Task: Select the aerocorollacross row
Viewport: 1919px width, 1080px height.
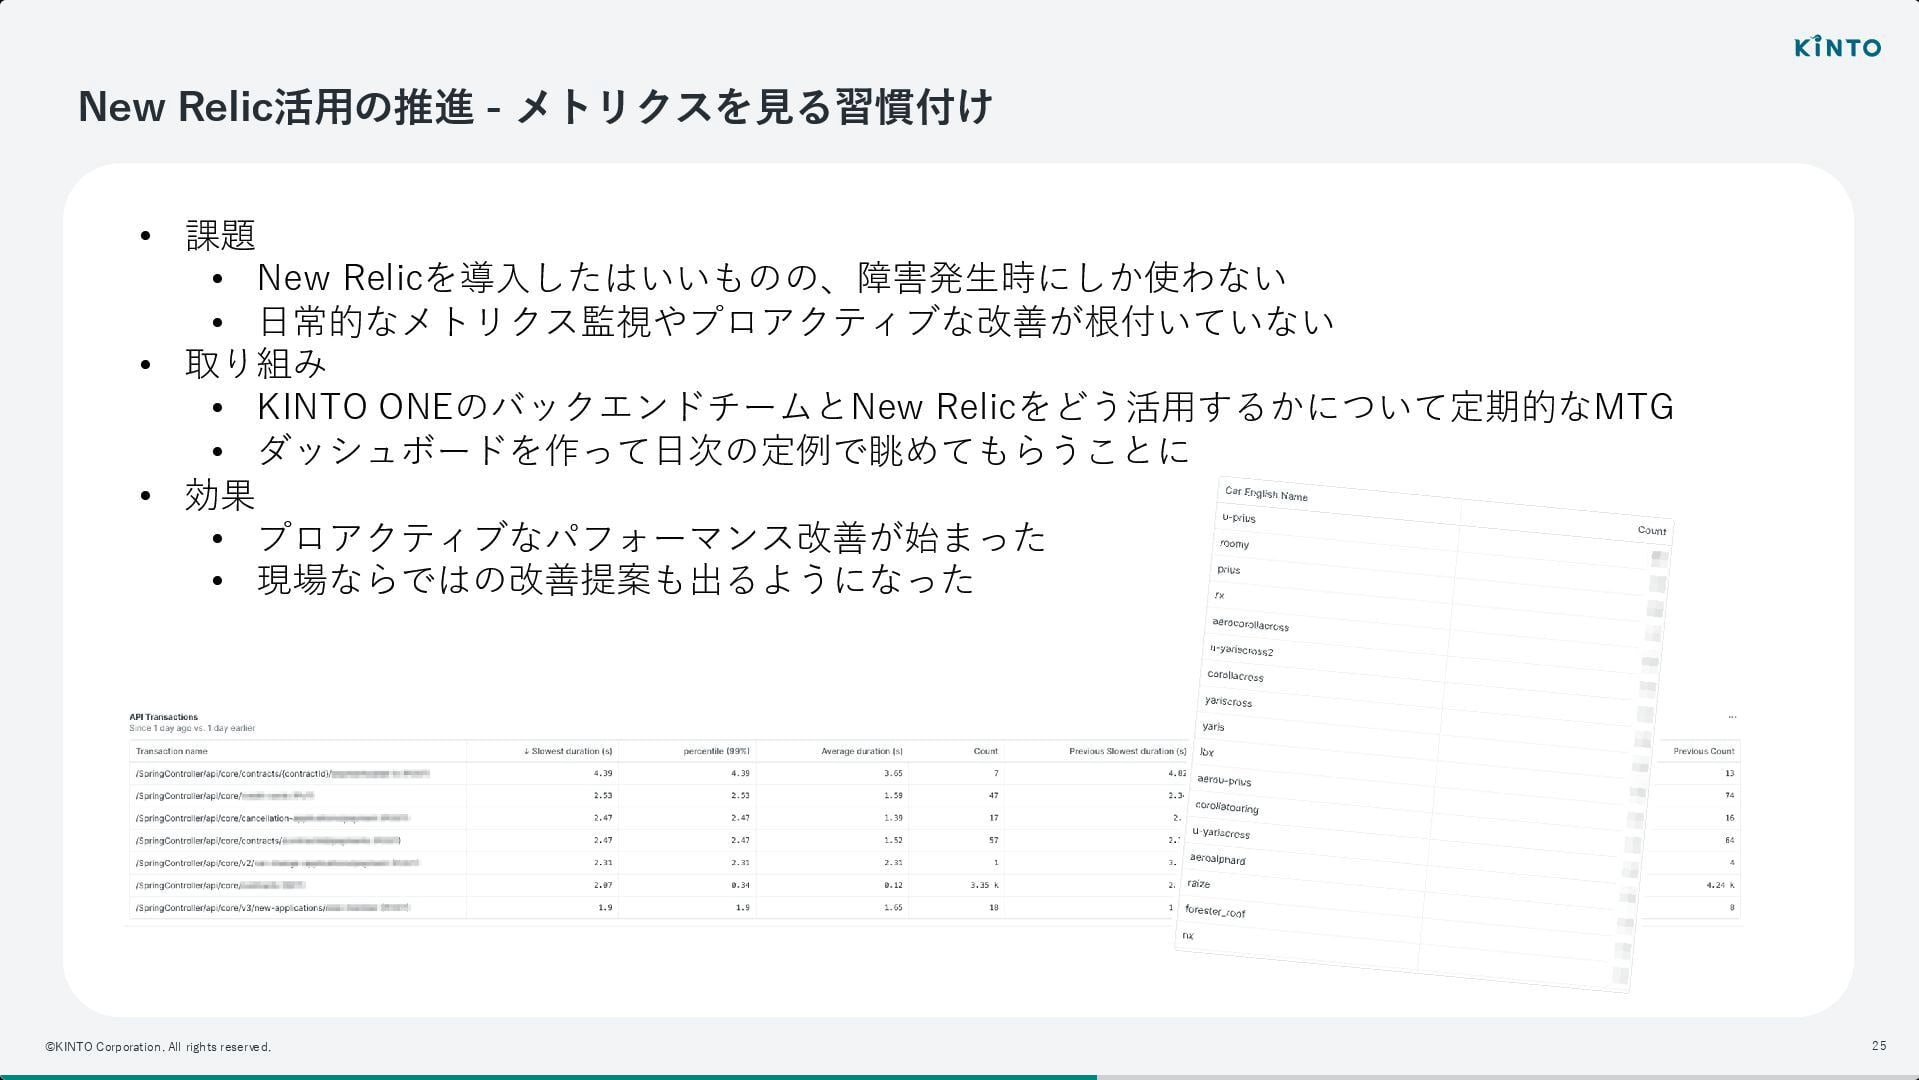Action: (1430, 640)
